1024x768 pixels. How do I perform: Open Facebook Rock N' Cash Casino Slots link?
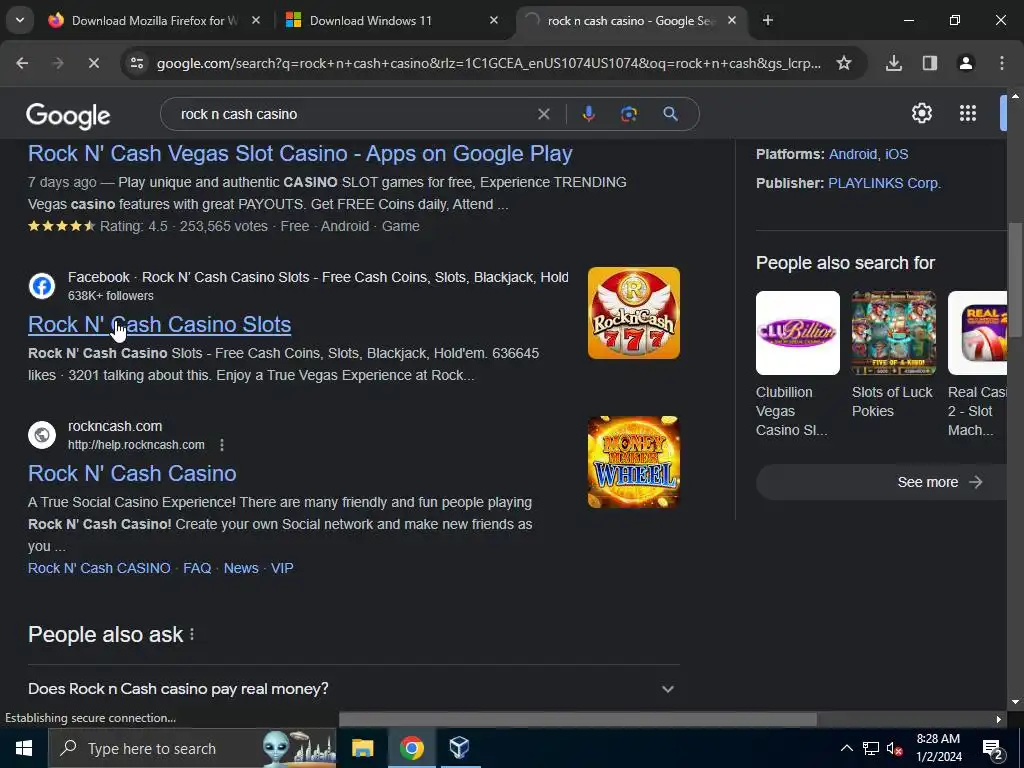[159, 325]
